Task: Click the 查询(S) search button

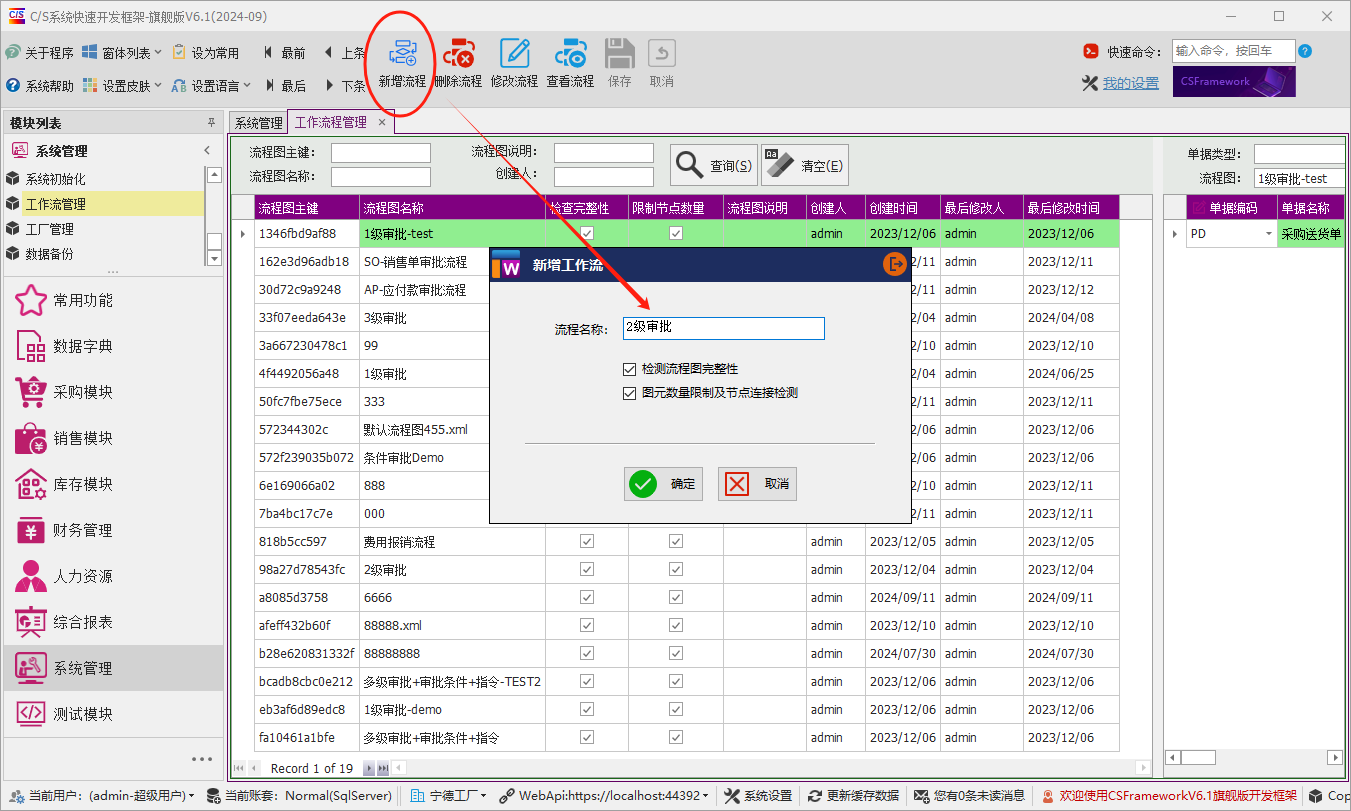Action: [713, 165]
